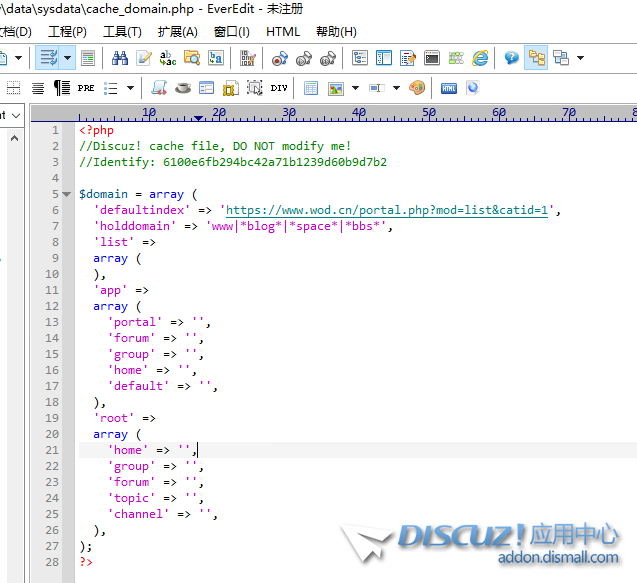Image resolution: width=637 pixels, height=583 pixels.
Task: Toggle the folder tree directory panel
Action: click(536, 58)
